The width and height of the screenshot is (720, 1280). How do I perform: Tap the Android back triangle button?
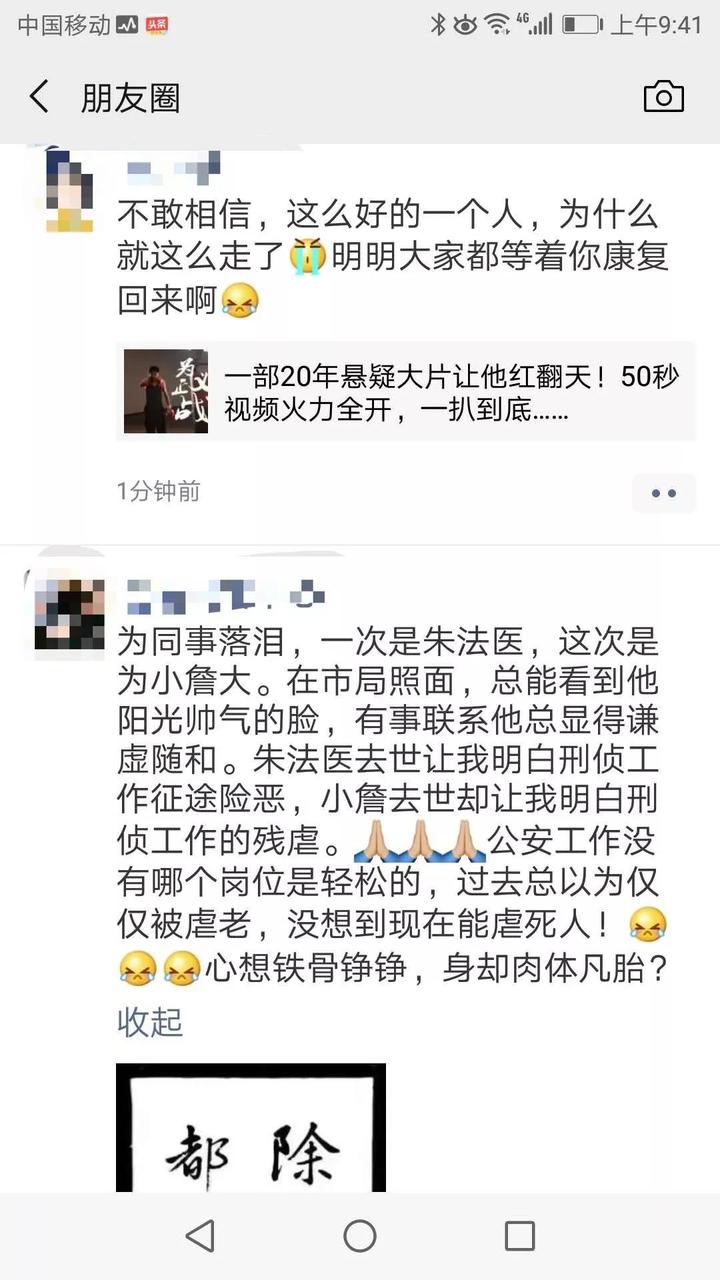click(200, 1236)
